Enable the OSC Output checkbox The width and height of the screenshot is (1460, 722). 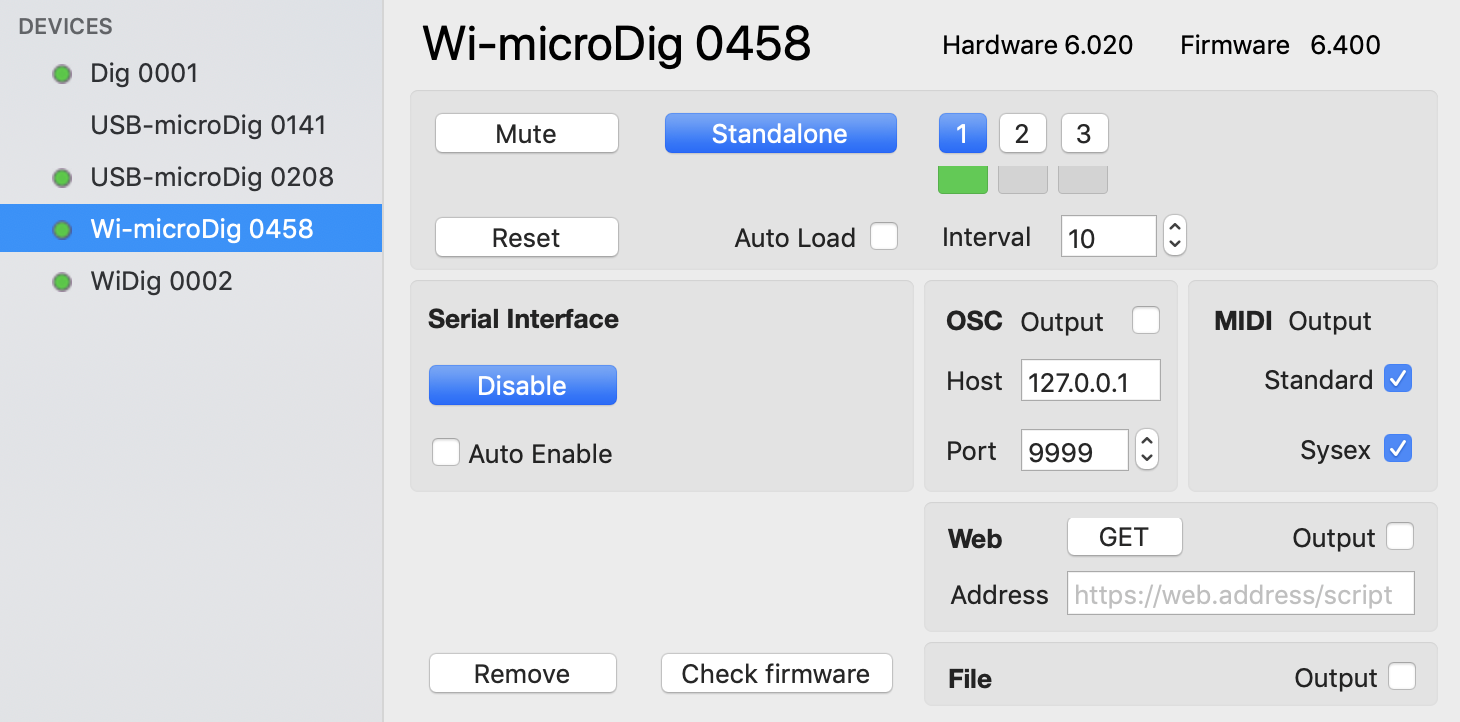coord(1146,320)
